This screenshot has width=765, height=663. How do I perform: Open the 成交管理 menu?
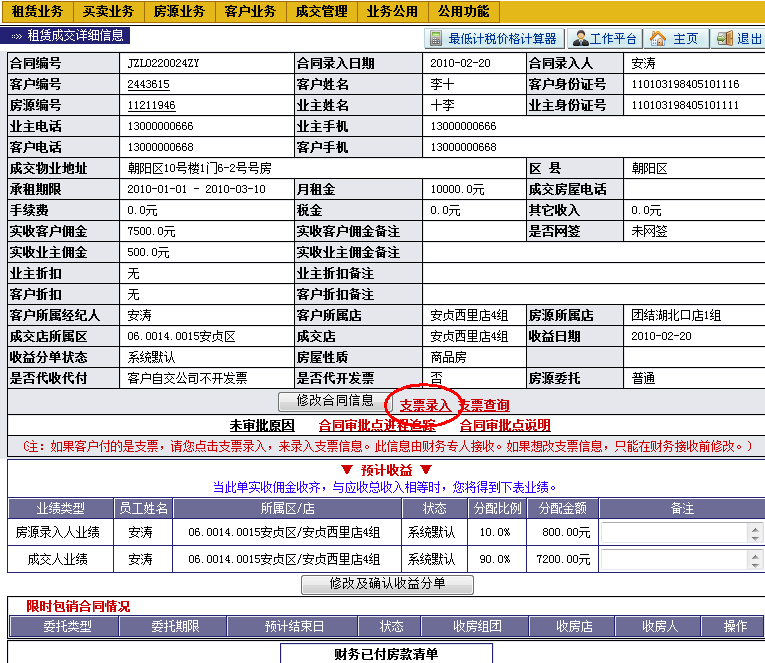(322, 11)
